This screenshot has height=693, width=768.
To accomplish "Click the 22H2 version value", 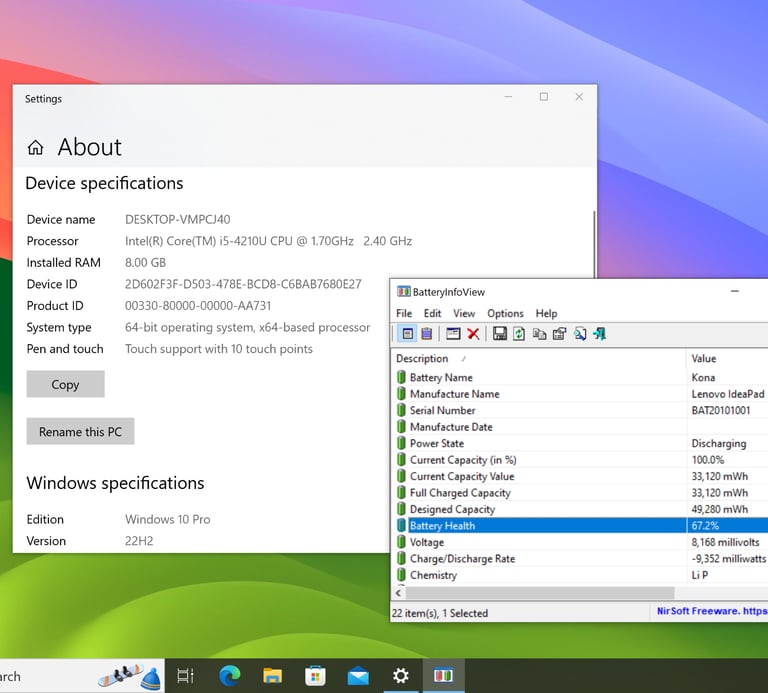I will click(x=139, y=541).
